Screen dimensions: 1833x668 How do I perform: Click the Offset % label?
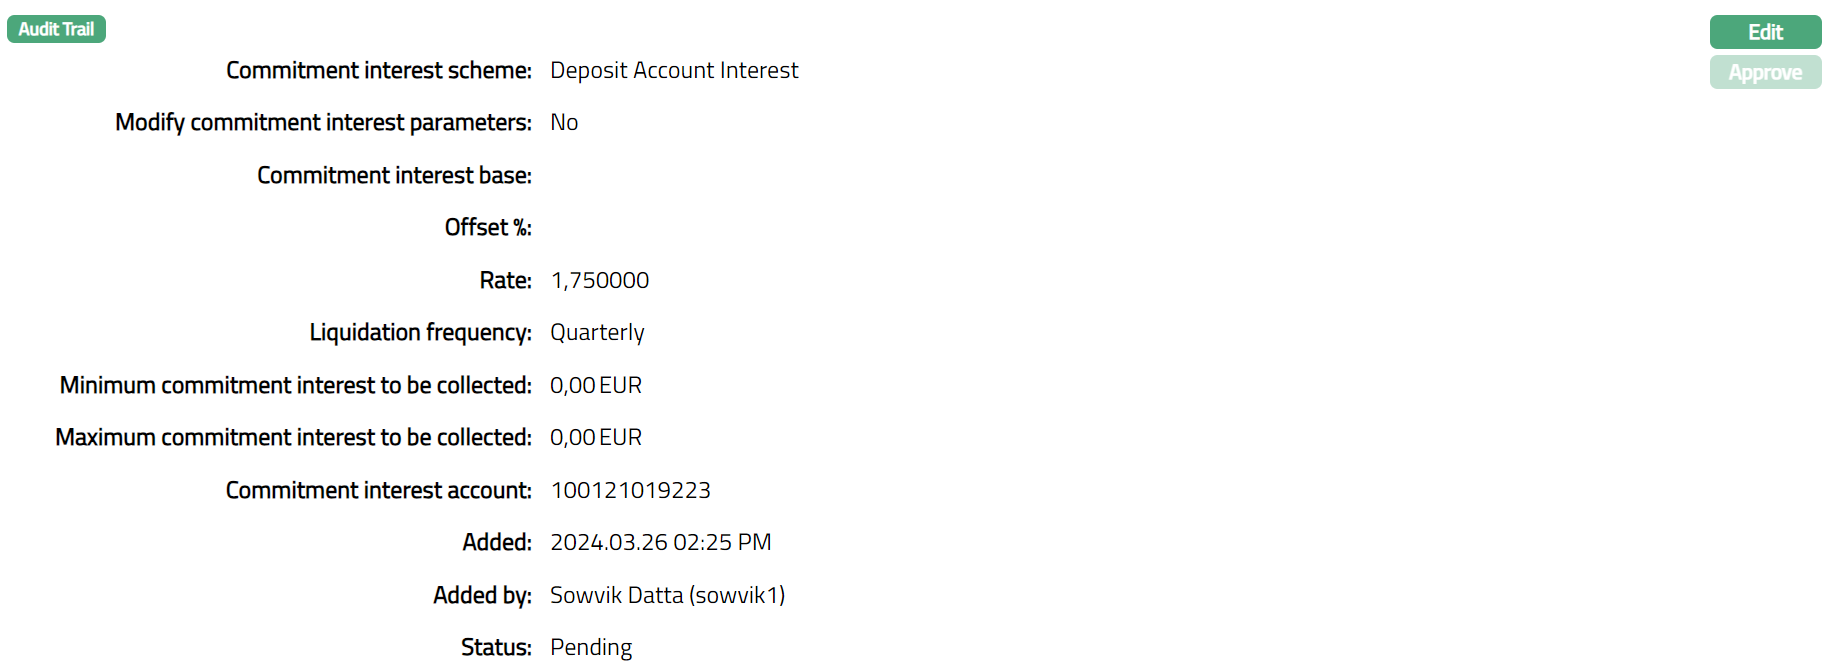(x=488, y=228)
